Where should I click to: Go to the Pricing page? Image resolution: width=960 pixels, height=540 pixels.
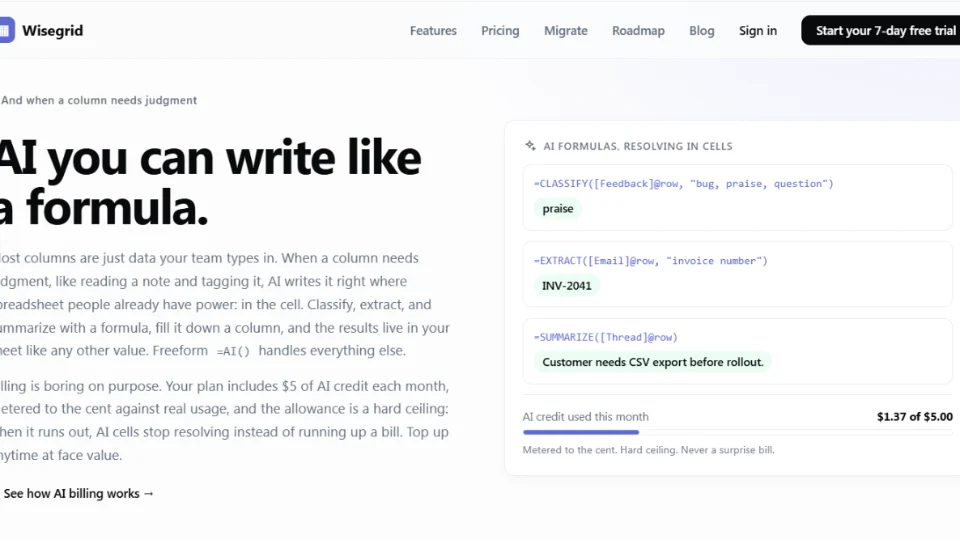pyautogui.click(x=500, y=31)
